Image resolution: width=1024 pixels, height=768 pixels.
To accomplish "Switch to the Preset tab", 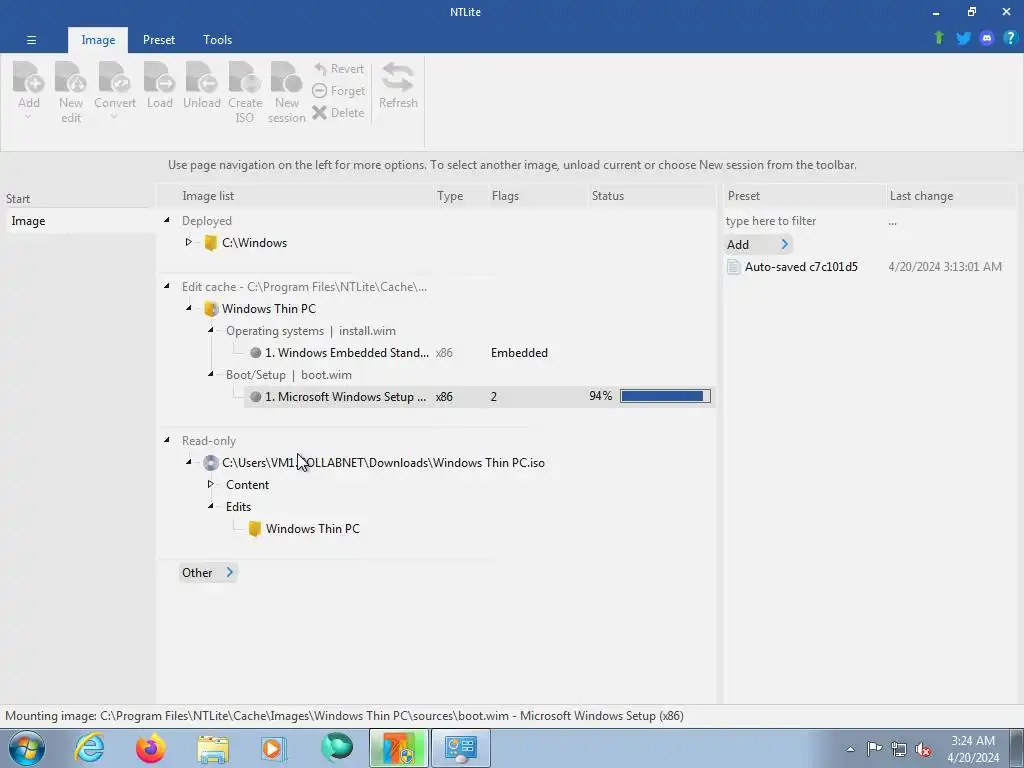I will coord(159,40).
